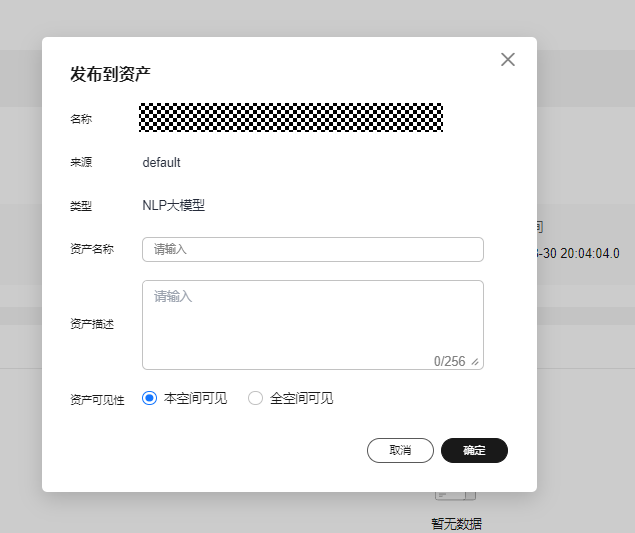Viewport: 635px width, 533px height.
Task: Click the 取消 button
Action: (400, 450)
